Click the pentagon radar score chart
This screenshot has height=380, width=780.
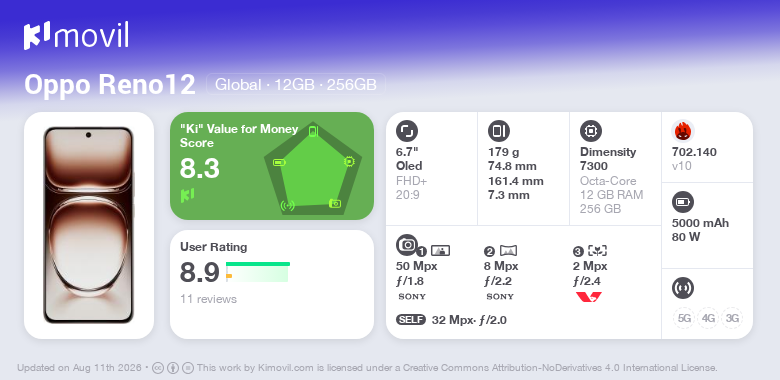point(313,168)
